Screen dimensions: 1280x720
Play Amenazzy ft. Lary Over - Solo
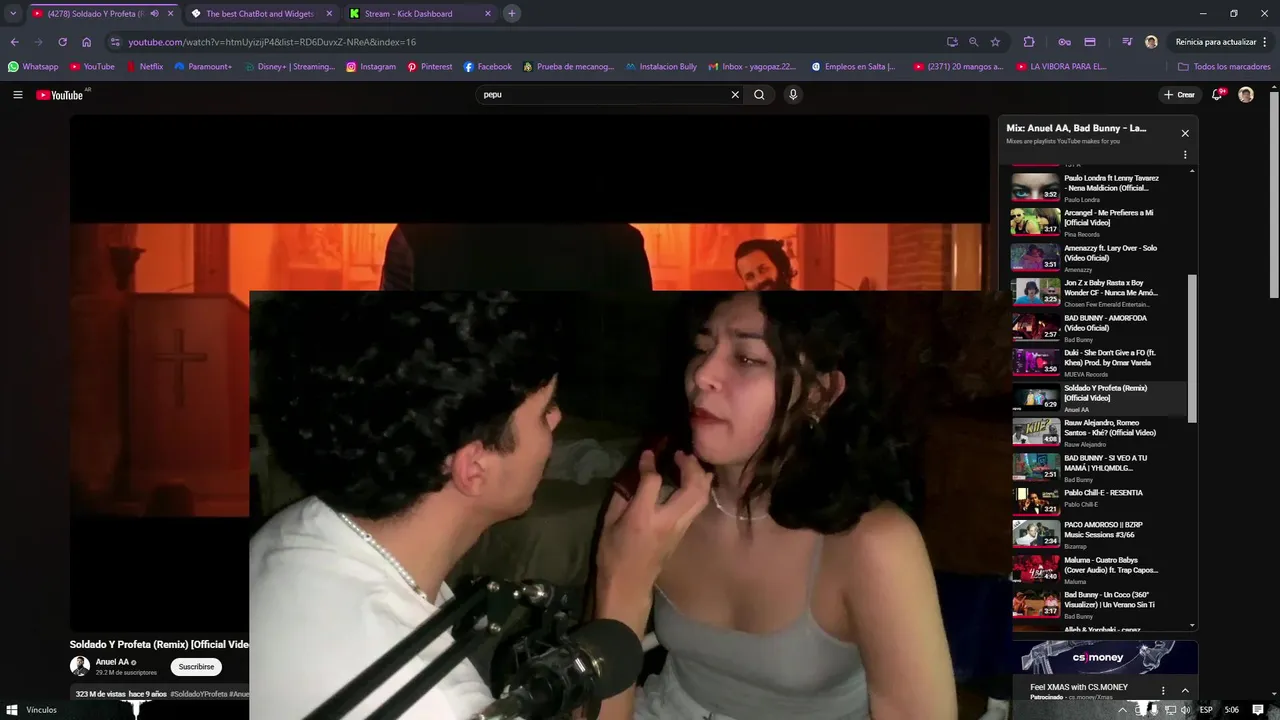(1100, 258)
